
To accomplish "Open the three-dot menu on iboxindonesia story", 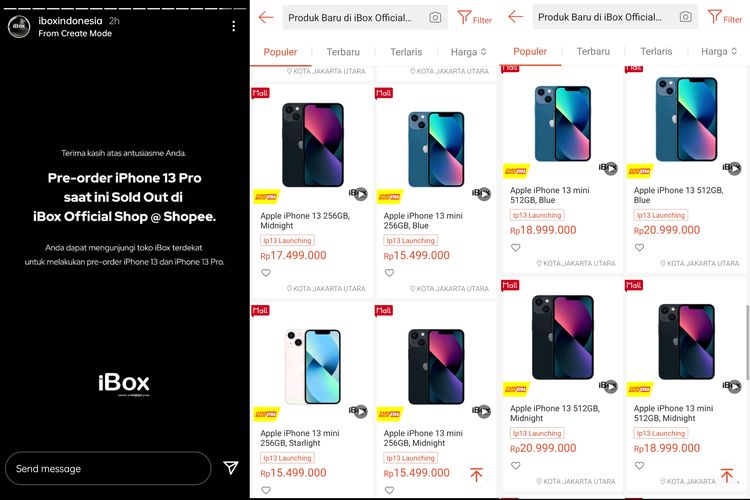I will click(233, 26).
